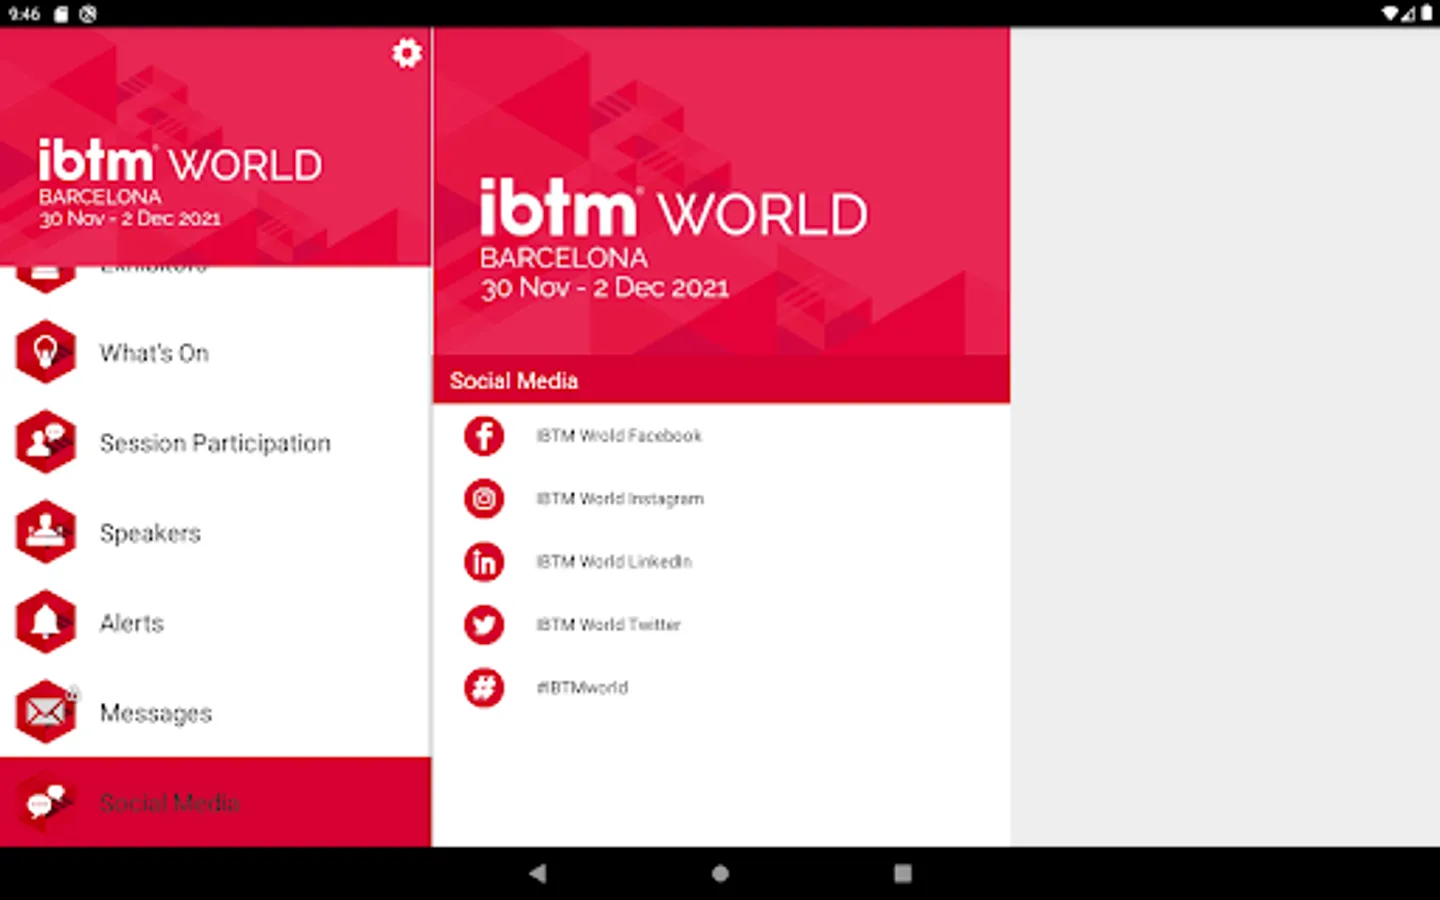The image size is (1440, 900).
Task: Click the hashtag icon
Action: (484, 688)
